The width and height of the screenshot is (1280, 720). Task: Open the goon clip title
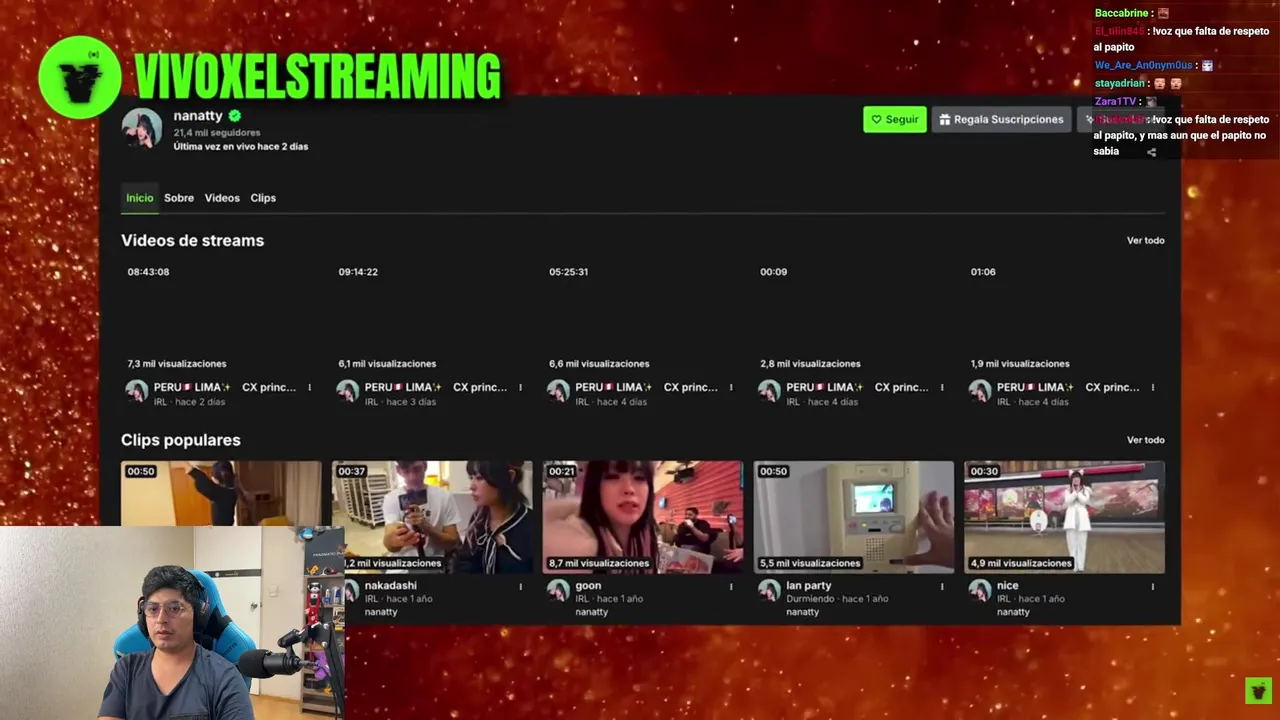pos(588,586)
